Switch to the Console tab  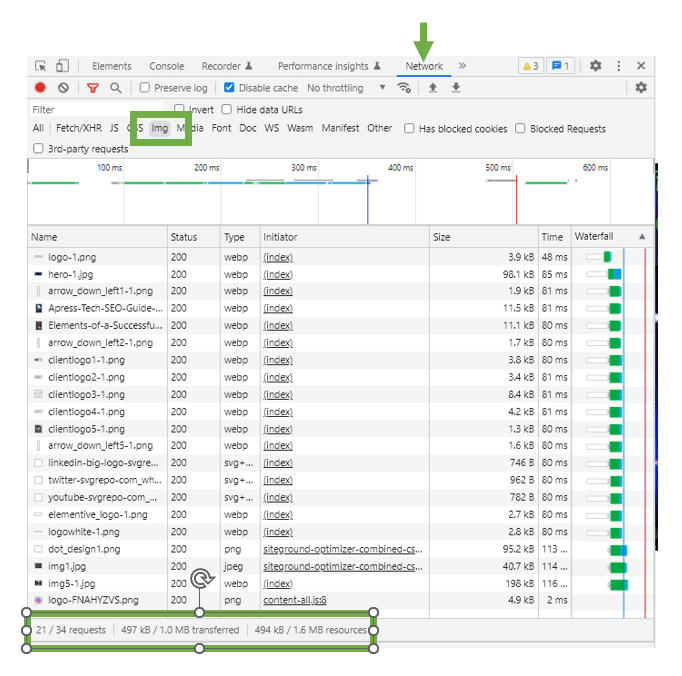[167, 66]
